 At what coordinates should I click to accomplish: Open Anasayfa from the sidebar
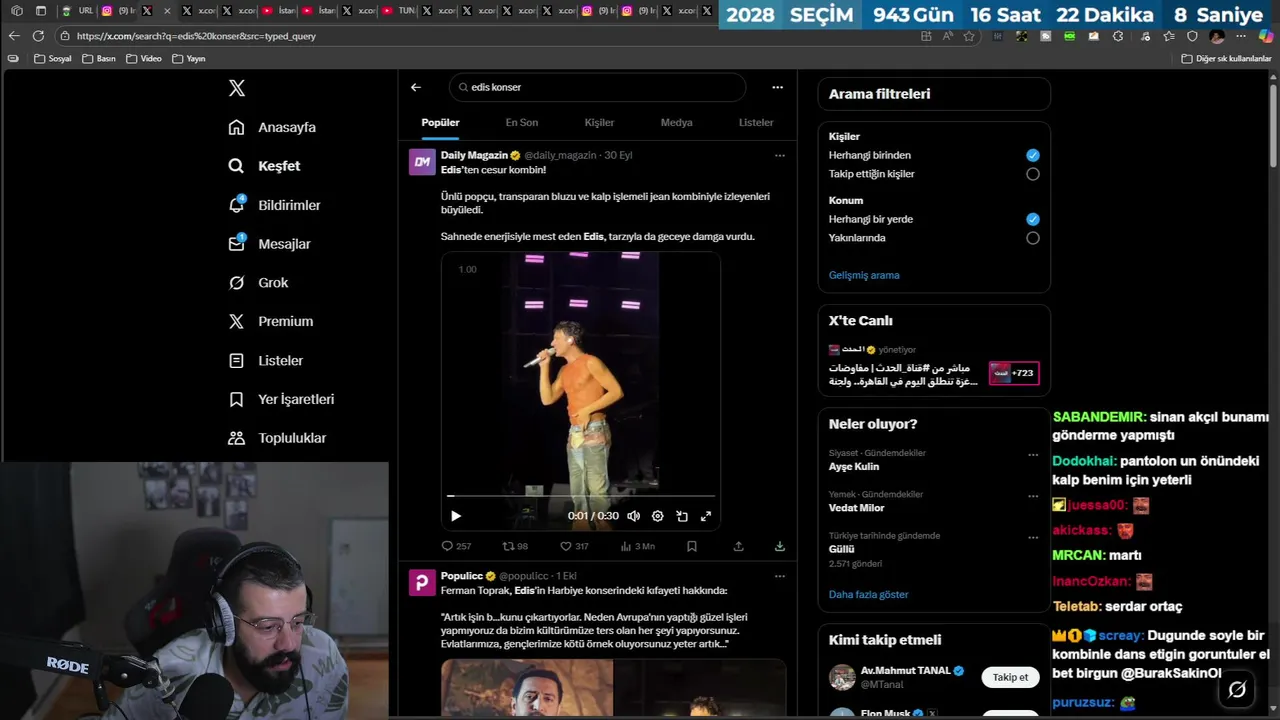[272, 127]
